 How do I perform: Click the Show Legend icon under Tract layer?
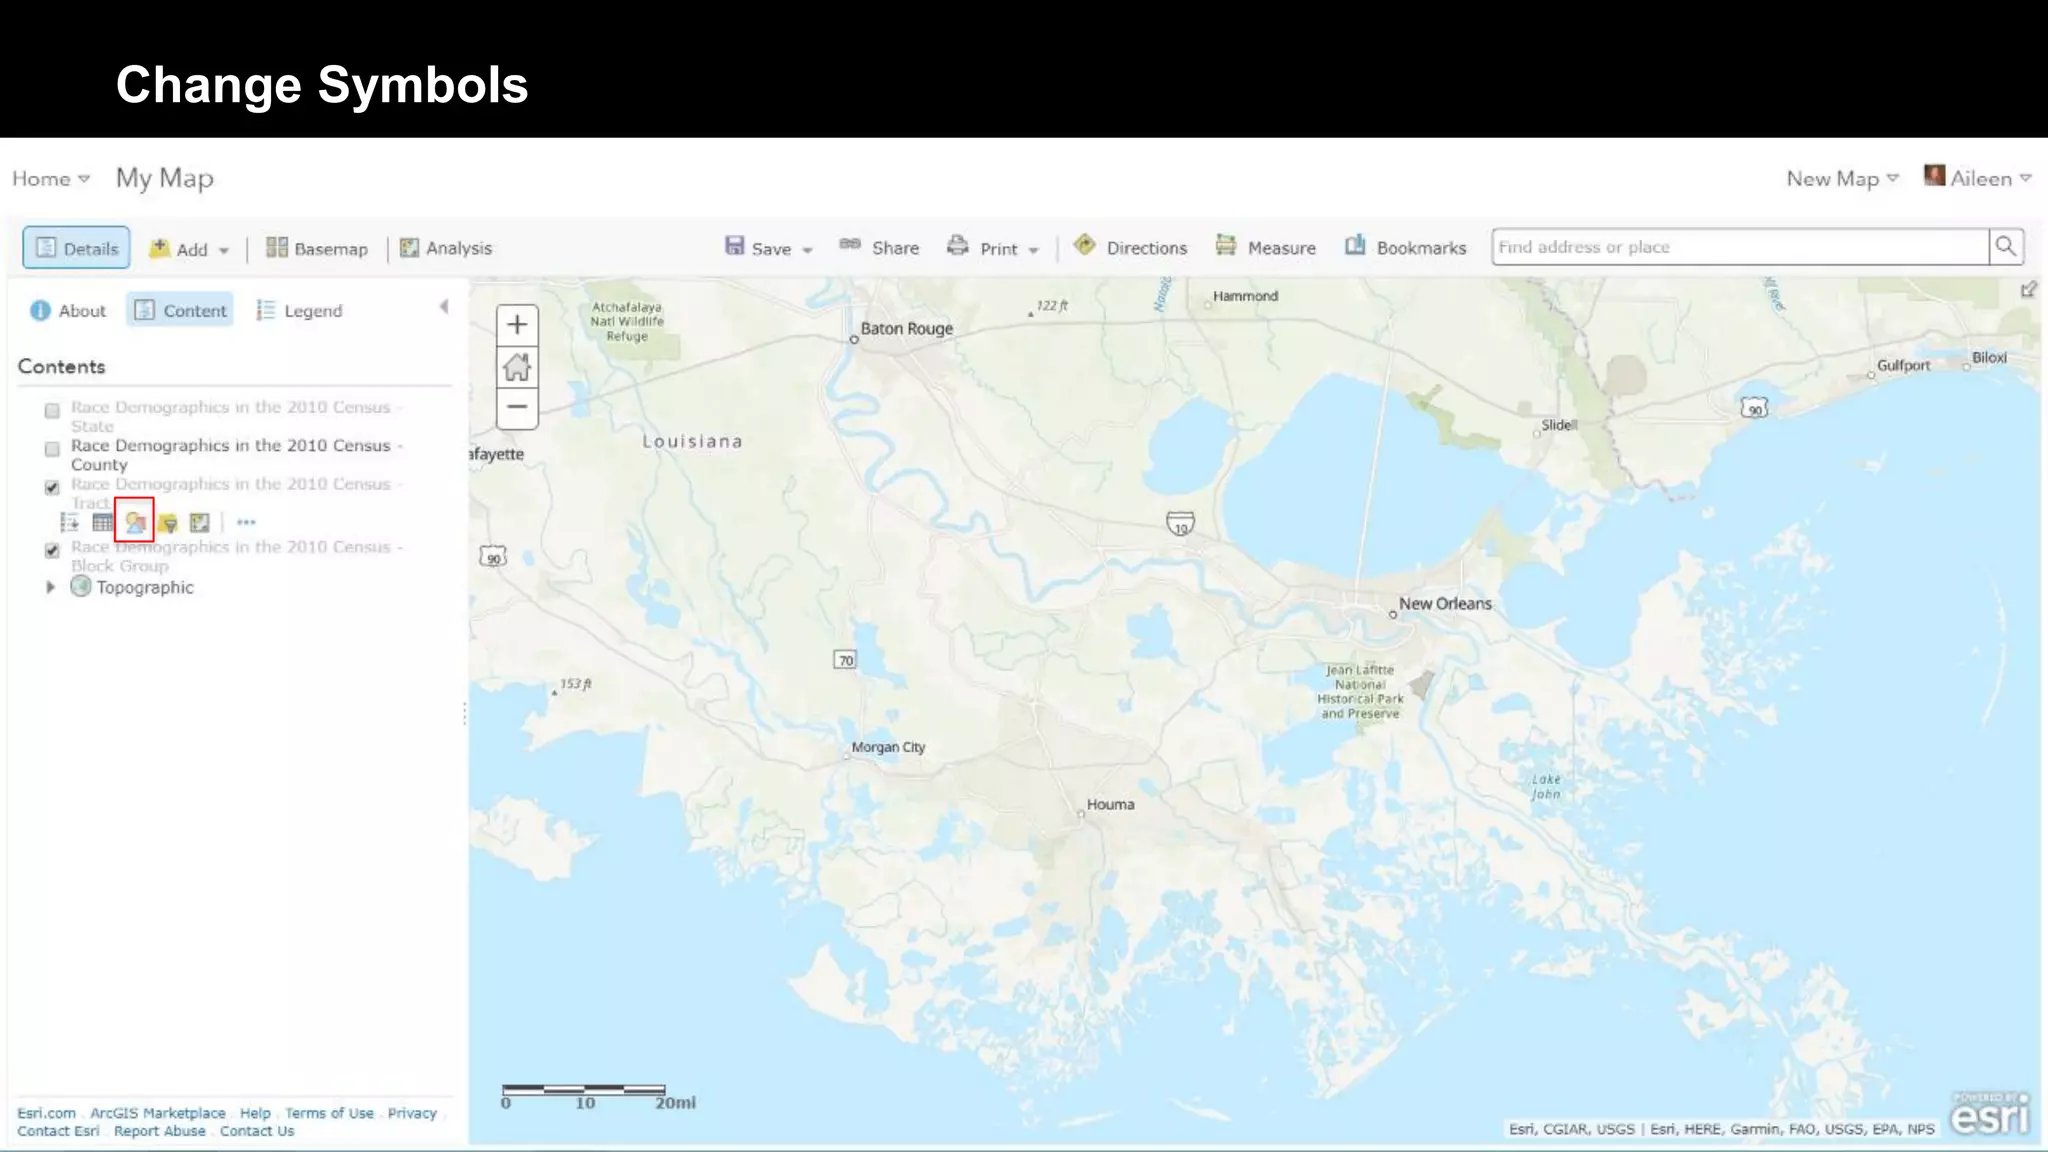[69, 522]
